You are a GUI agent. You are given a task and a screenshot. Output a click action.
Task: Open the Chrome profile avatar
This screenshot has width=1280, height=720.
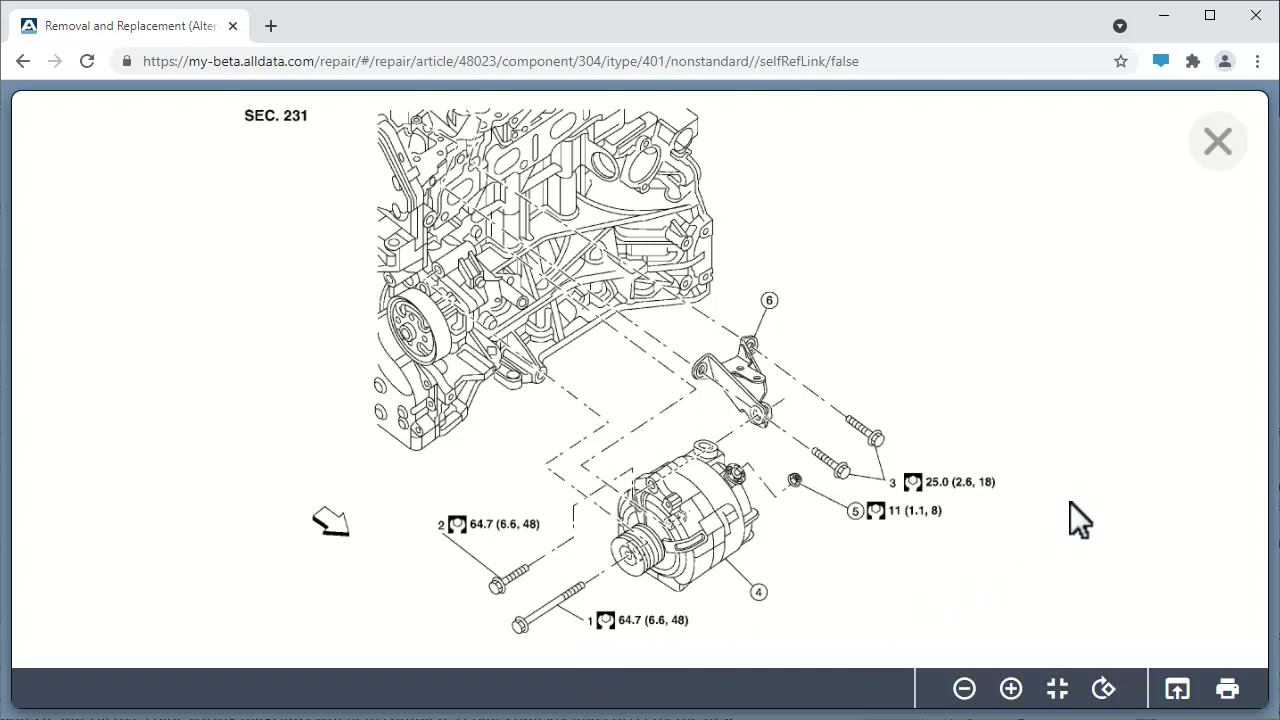point(1225,61)
